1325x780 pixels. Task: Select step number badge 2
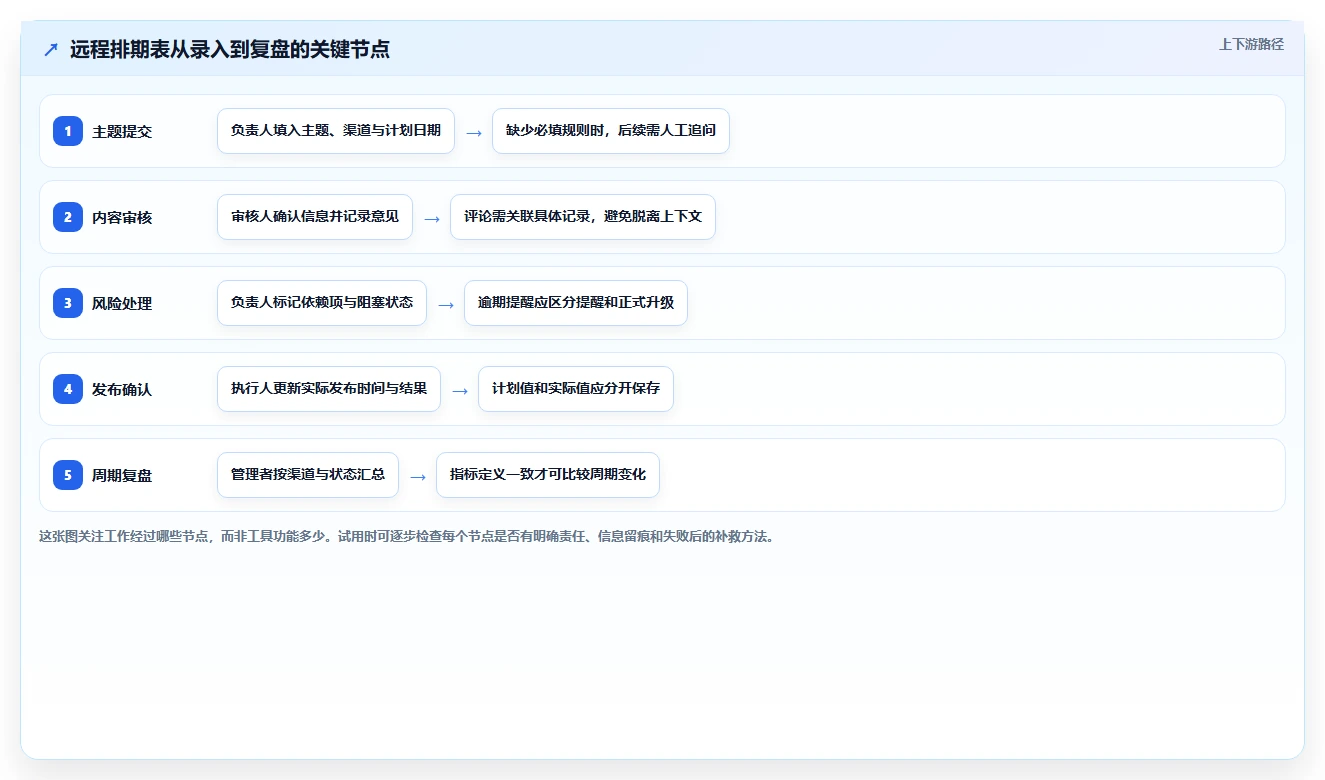[68, 217]
